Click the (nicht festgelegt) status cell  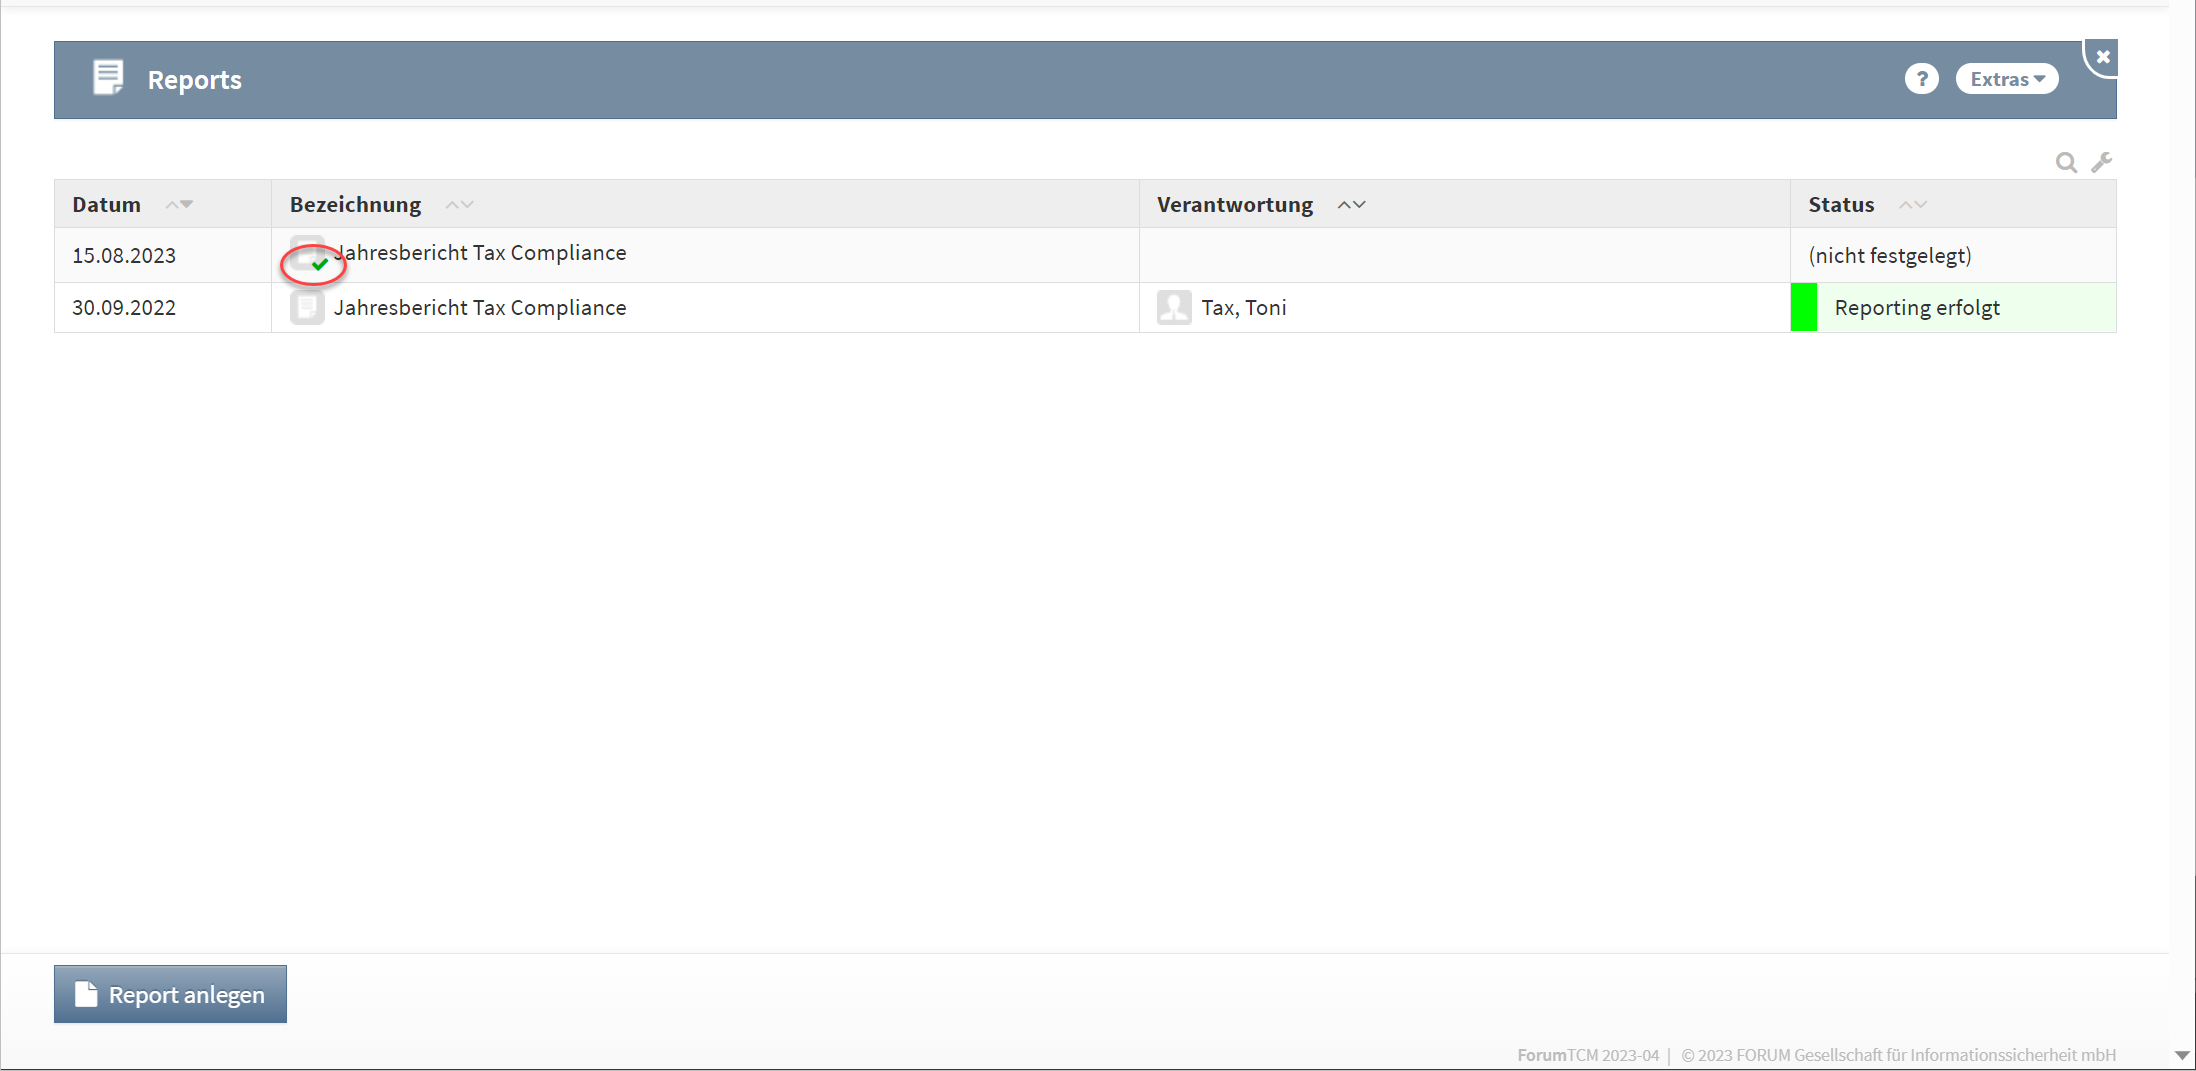(x=1889, y=256)
